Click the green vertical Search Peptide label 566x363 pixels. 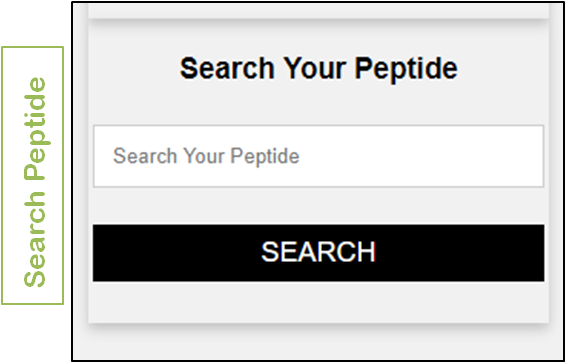[35, 182]
